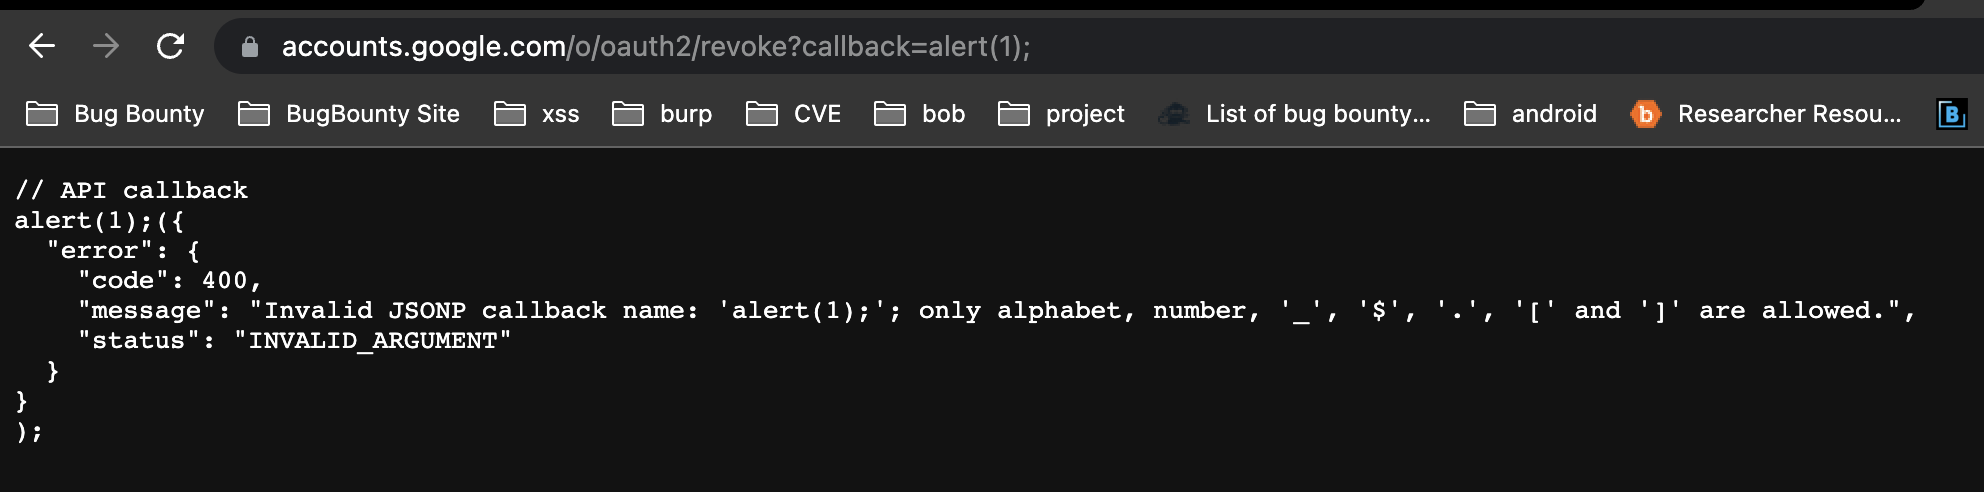
Task: Click the address bar URL text
Action: coord(656,47)
